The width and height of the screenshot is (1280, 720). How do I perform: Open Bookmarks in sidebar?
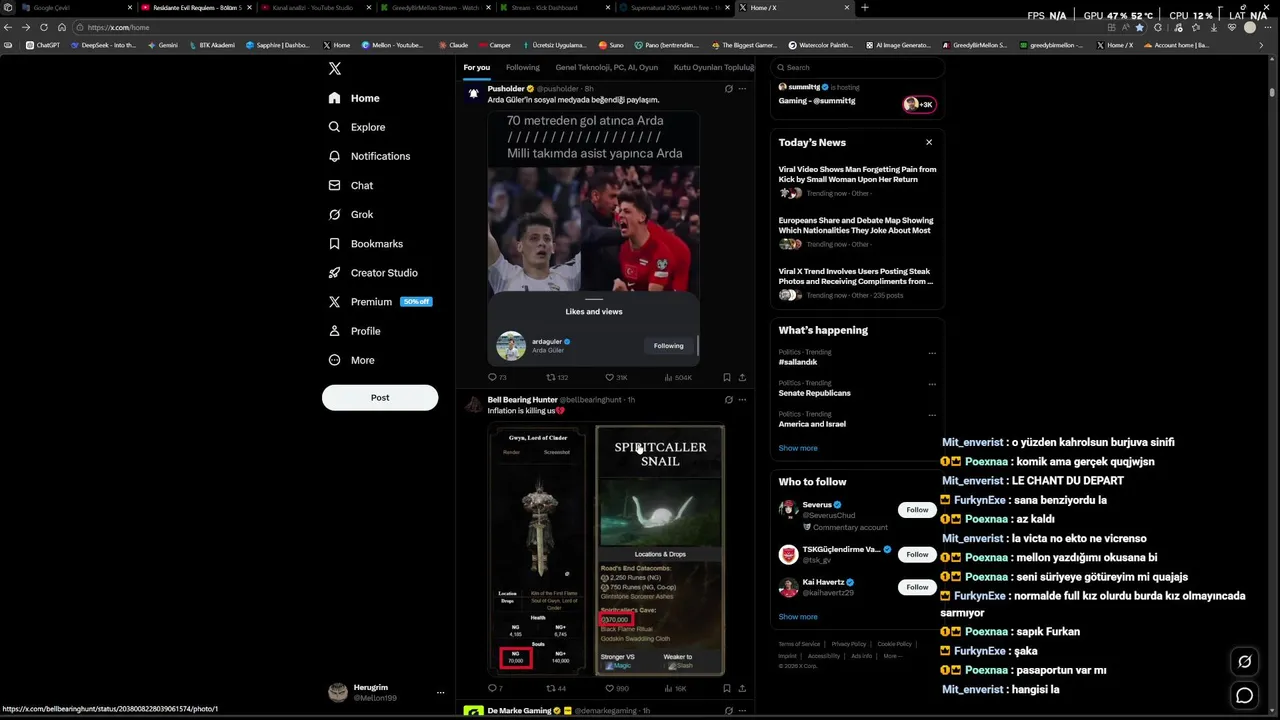tap(366, 243)
